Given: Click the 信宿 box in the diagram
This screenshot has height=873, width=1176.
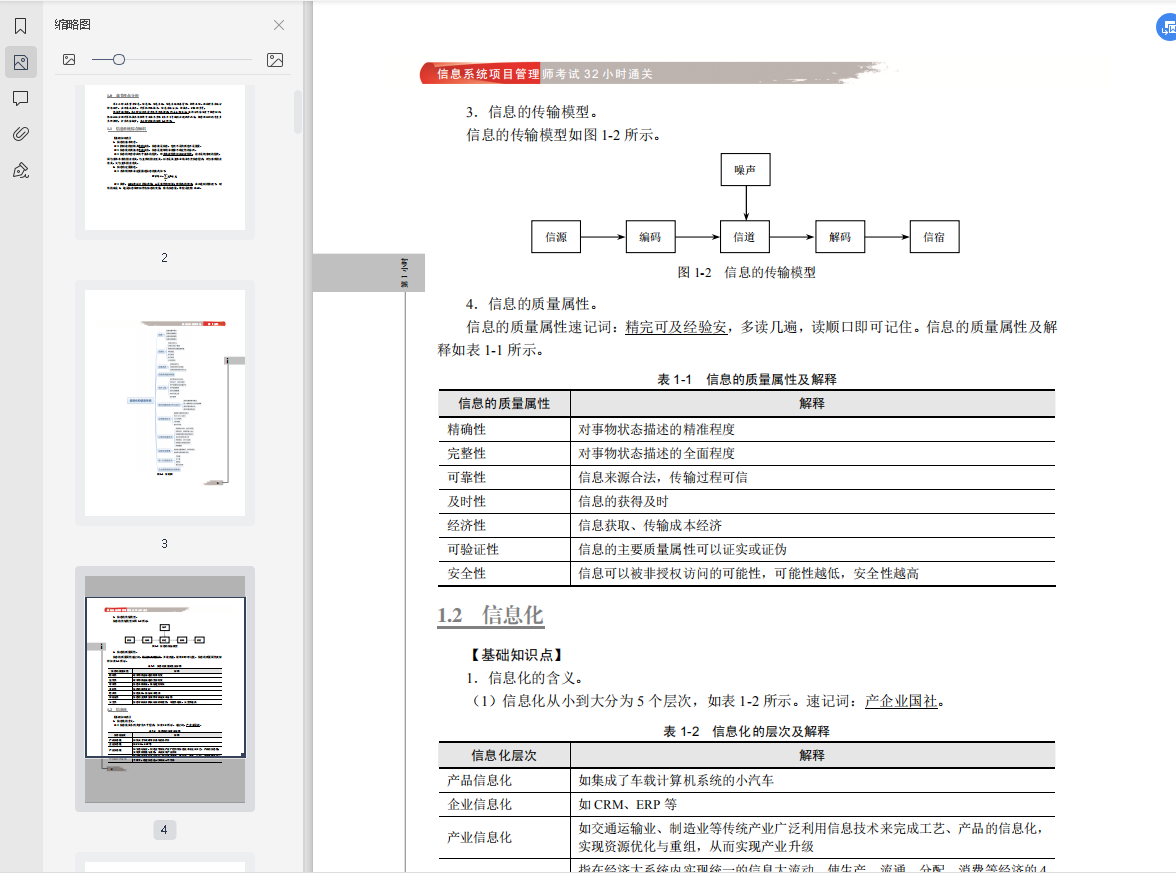Looking at the screenshot, I should click(934, 236).
